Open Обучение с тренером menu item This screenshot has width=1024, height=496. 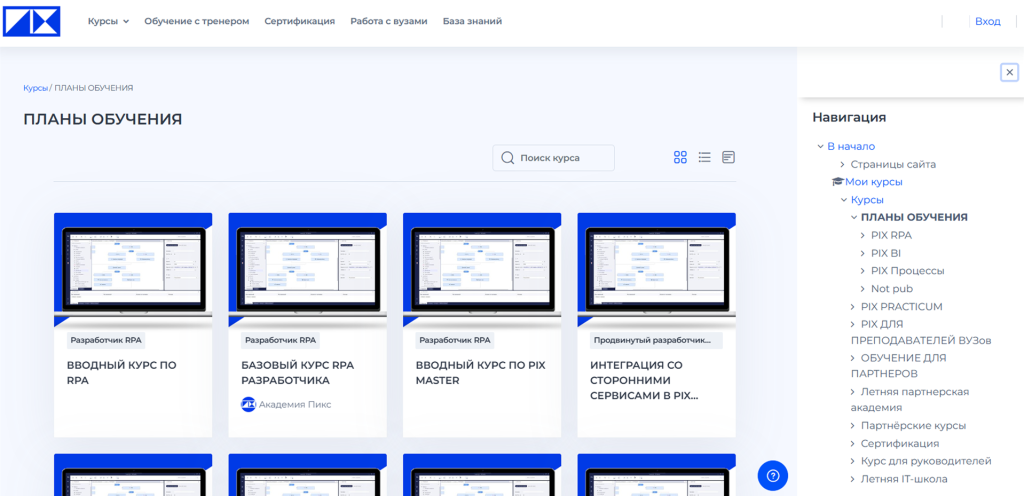(196, 21)
